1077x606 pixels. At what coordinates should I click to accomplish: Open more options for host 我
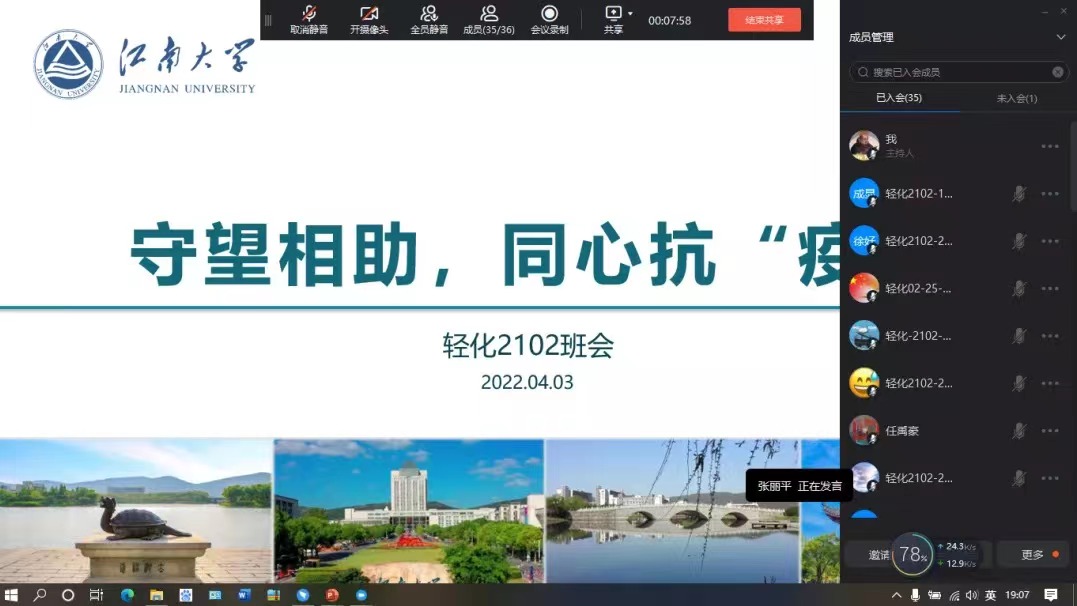coord(1049,146)
